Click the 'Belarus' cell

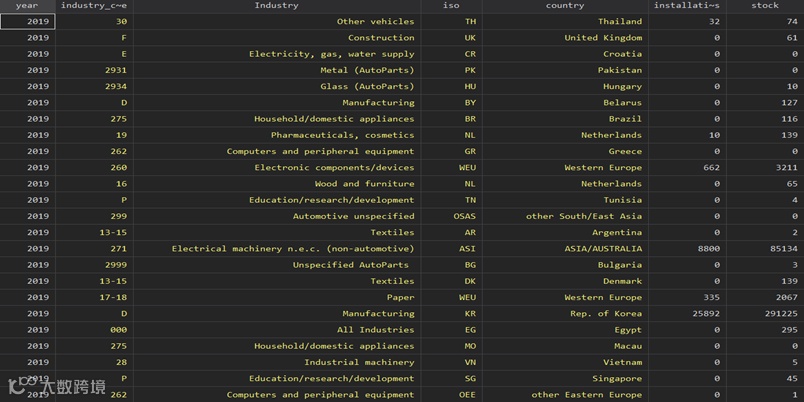565,103
